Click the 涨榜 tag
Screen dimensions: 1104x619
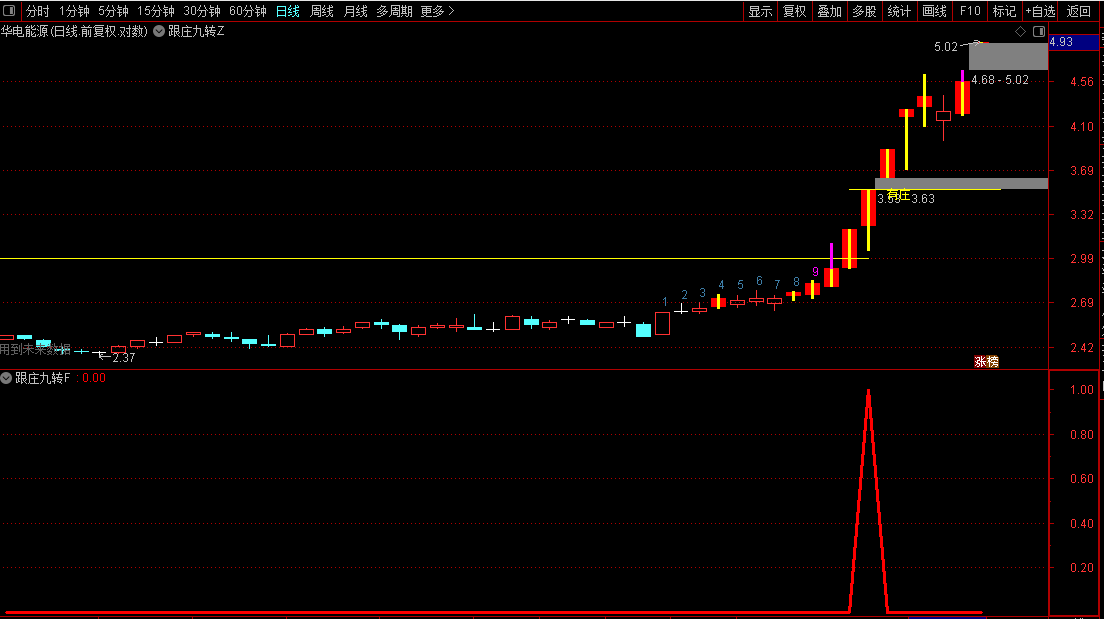coord(986,361)
